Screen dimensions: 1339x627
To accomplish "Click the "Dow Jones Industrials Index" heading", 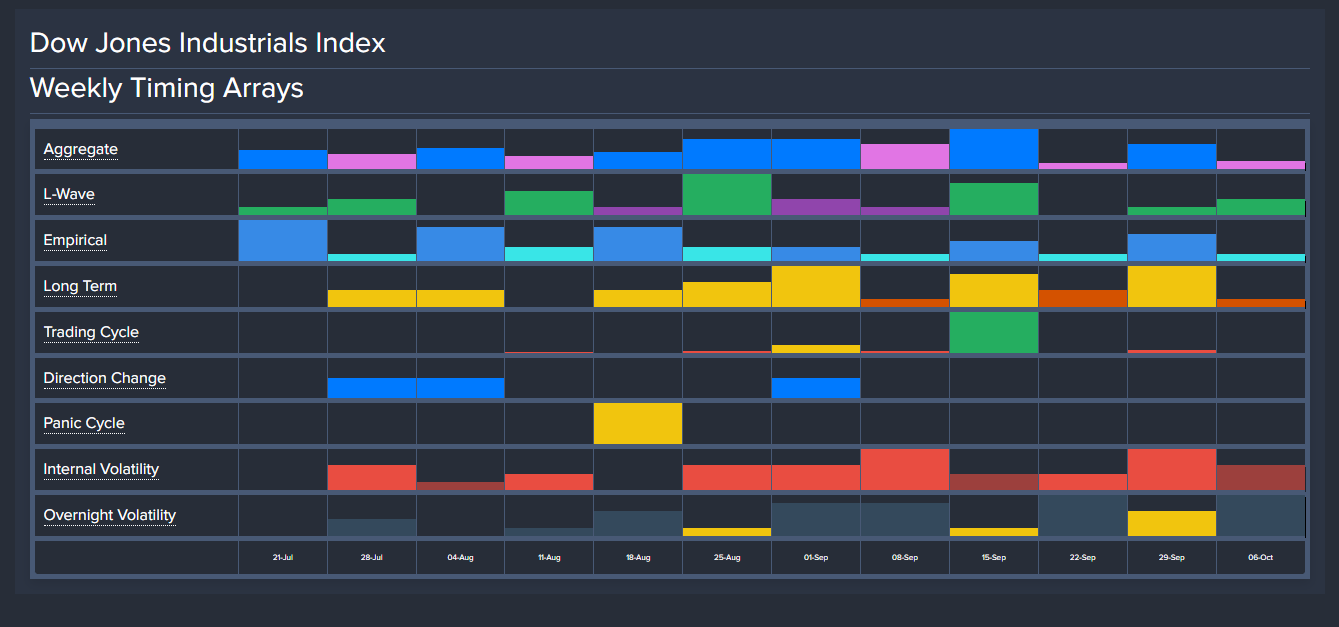I will 208,43.
